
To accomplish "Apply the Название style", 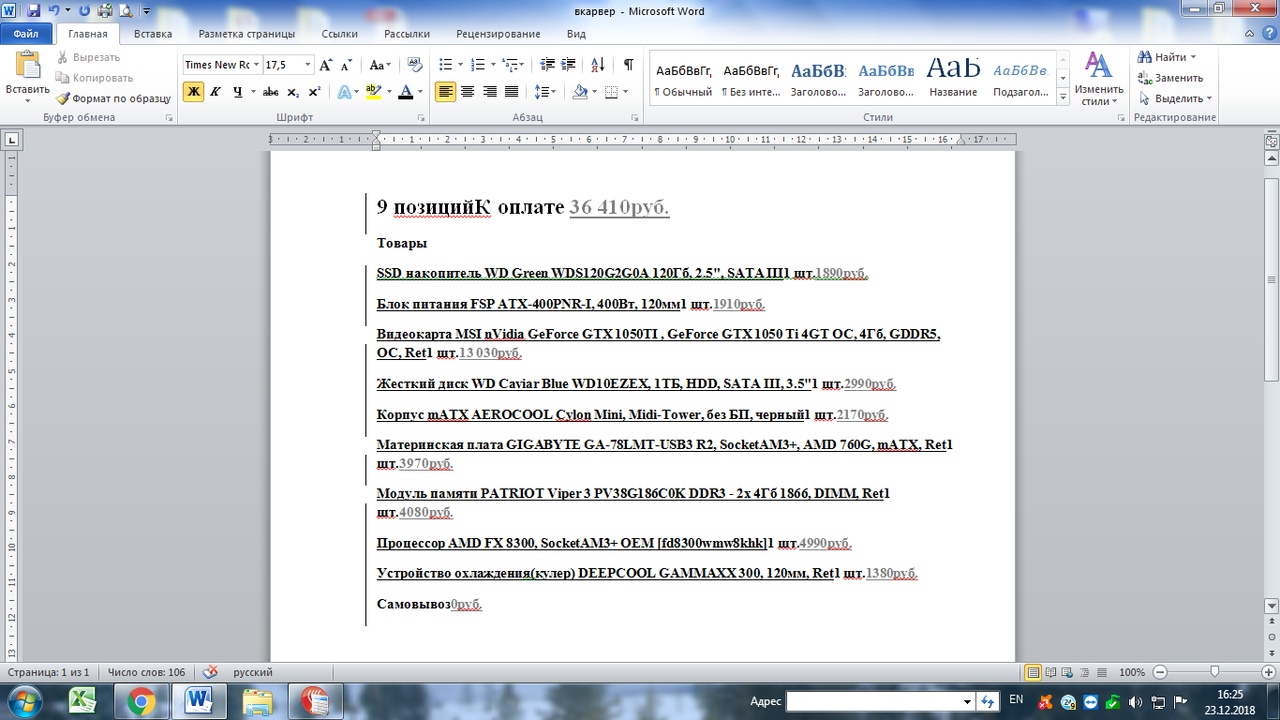I will [x=953, y=80].
